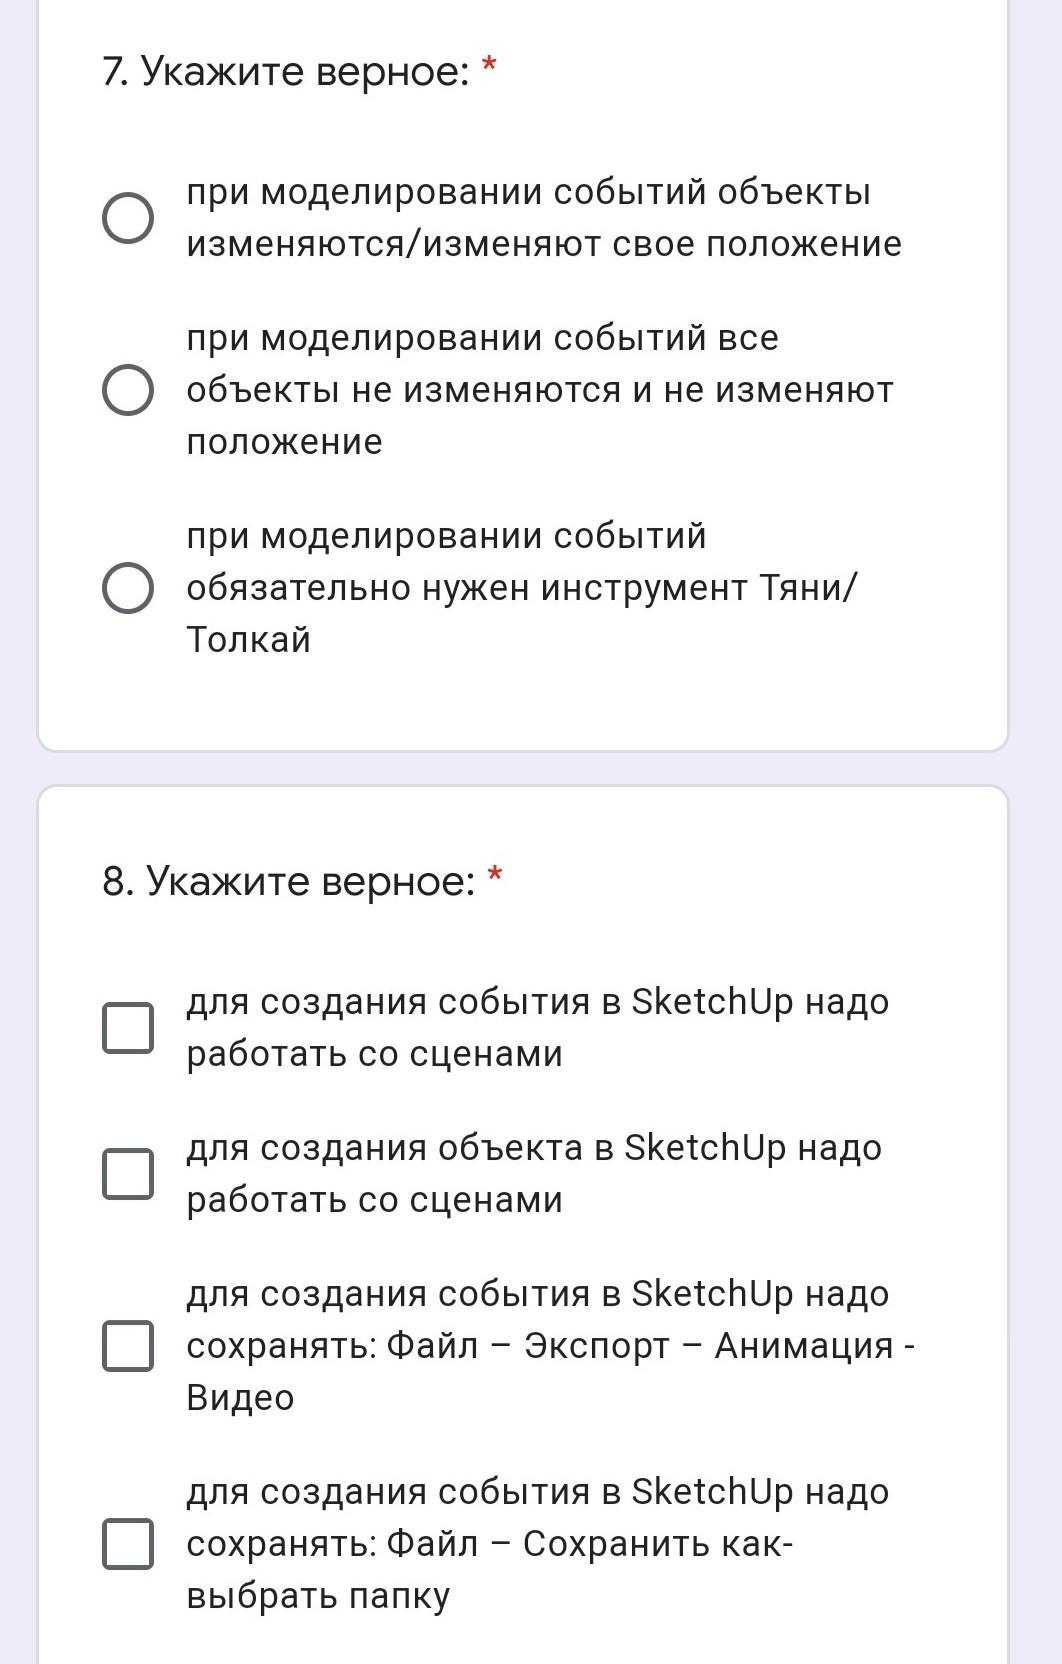This screenshot has height=1664, width=1062.
Task: Click label text 'объекты не изменяются и не изменяют'
Action: [x=540, y=390]
